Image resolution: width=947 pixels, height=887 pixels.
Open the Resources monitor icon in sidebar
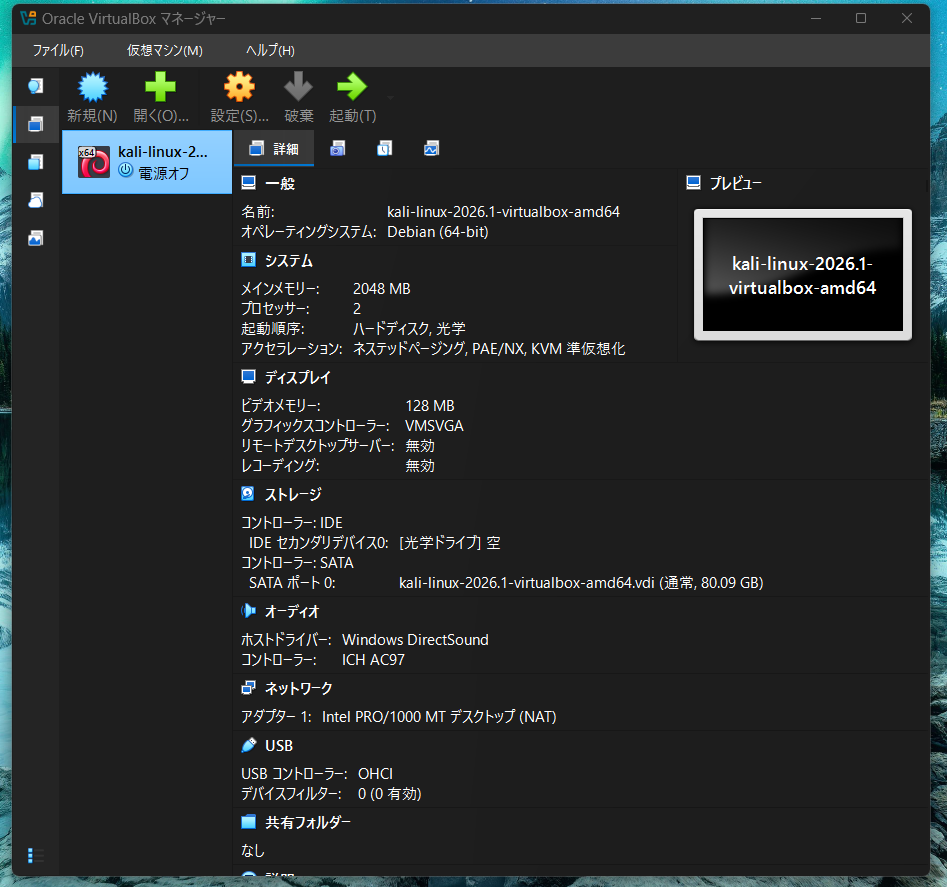coord(35,238)
